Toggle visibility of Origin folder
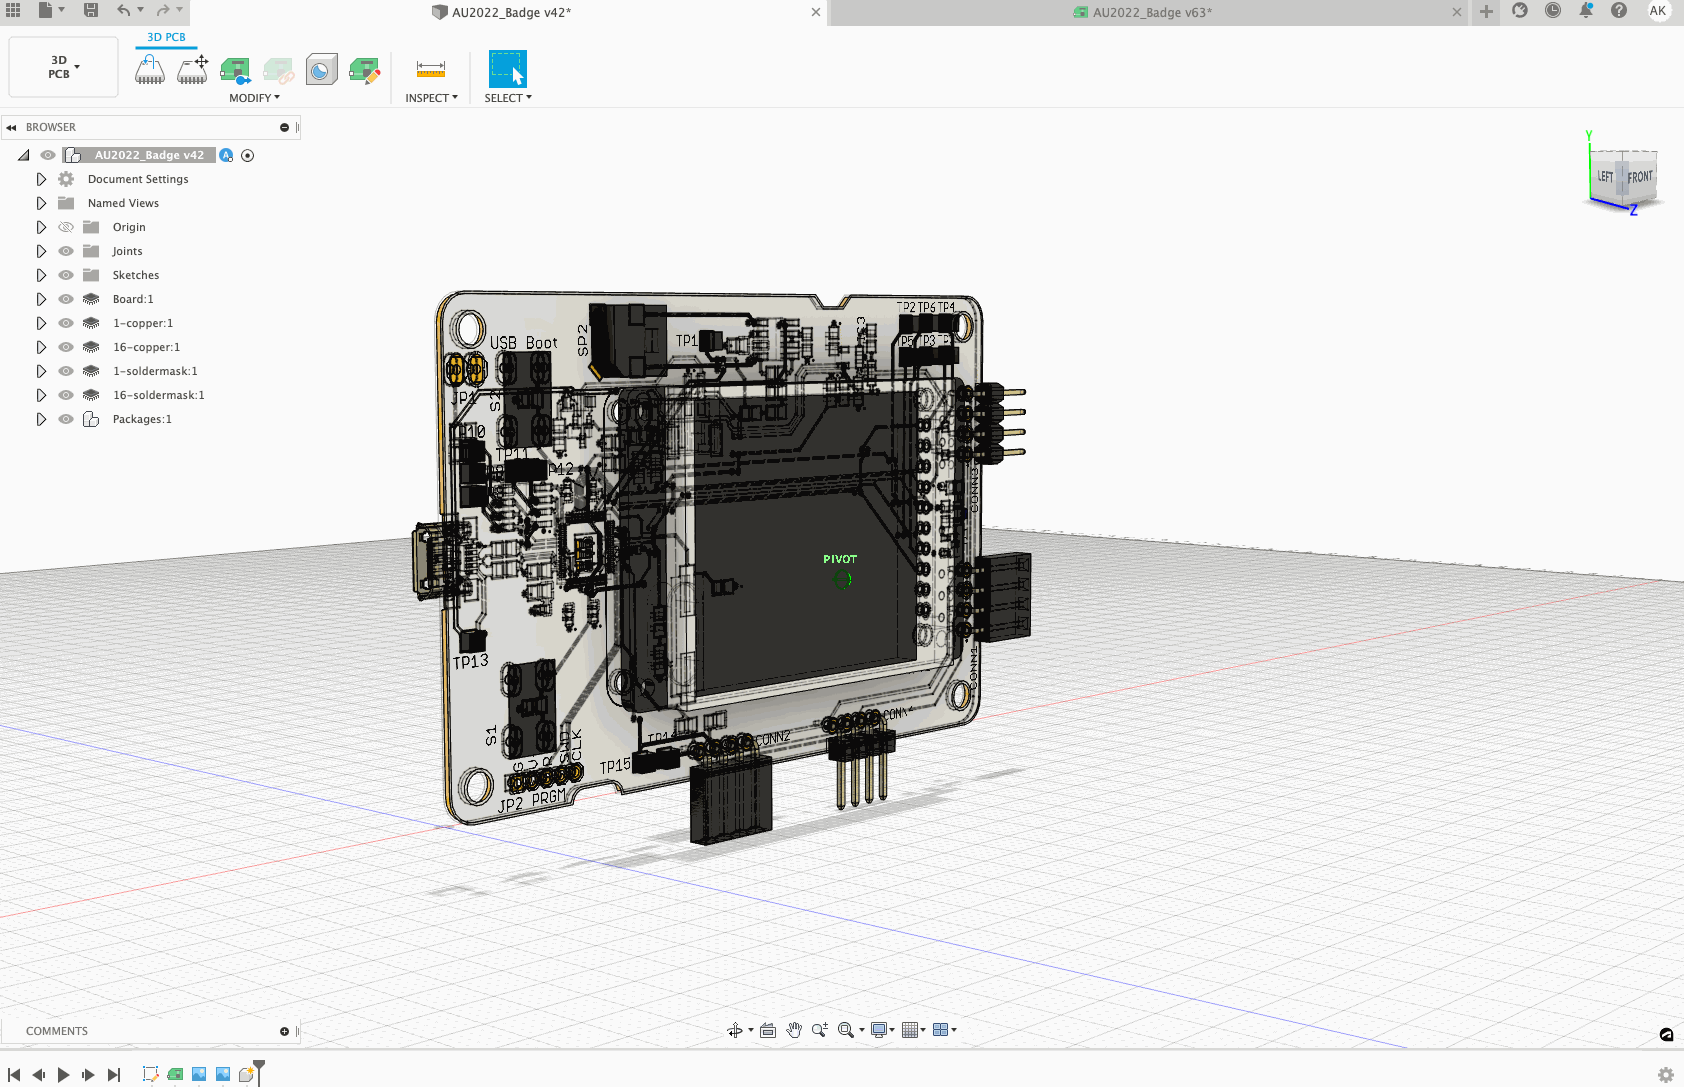Screen dimensions: 1684x1087 point(66,227)
